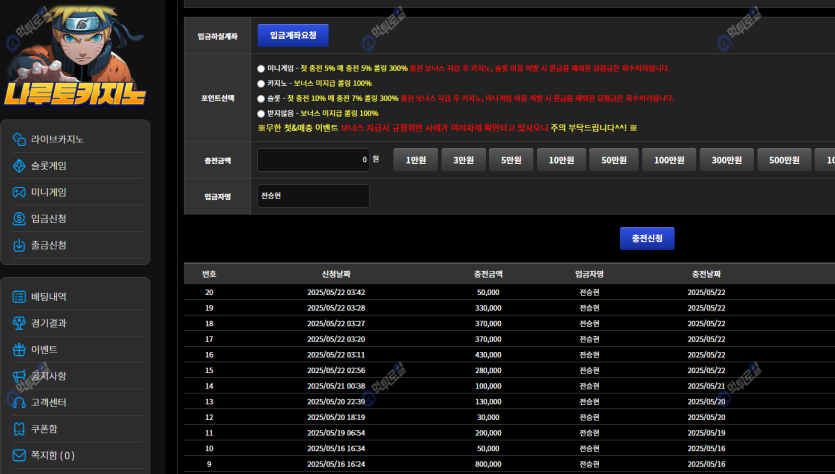Click the 경기결과 trophy icon
The width and height of the screenshot is (835, 474).
pyautogui.click(x=19, y=323)
